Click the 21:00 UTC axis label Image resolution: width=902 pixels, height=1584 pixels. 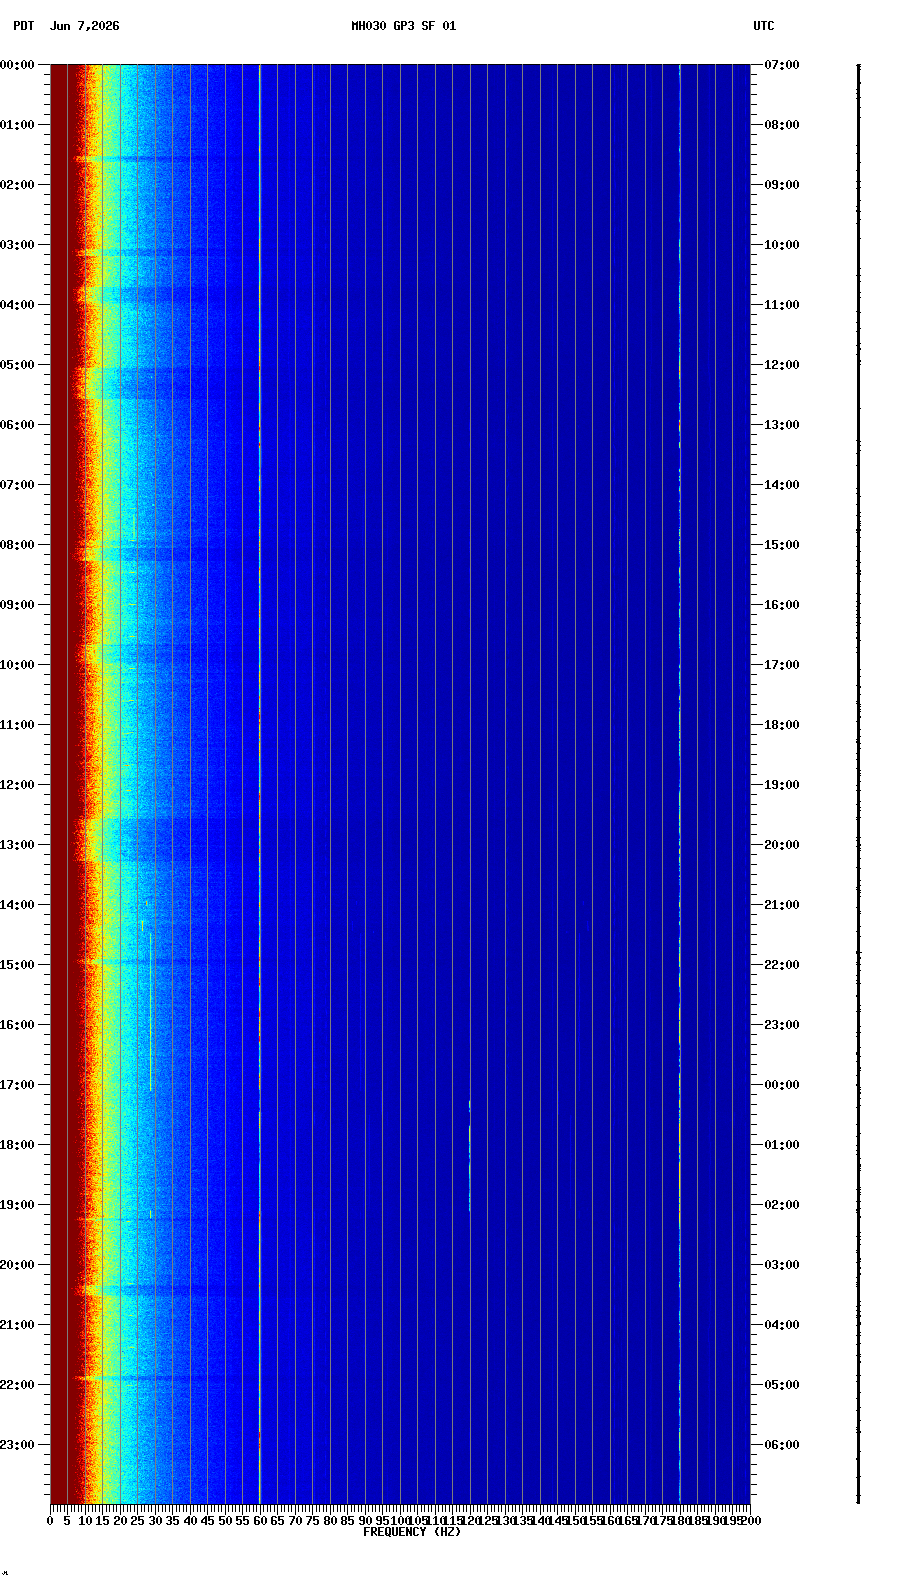[782, 905]
